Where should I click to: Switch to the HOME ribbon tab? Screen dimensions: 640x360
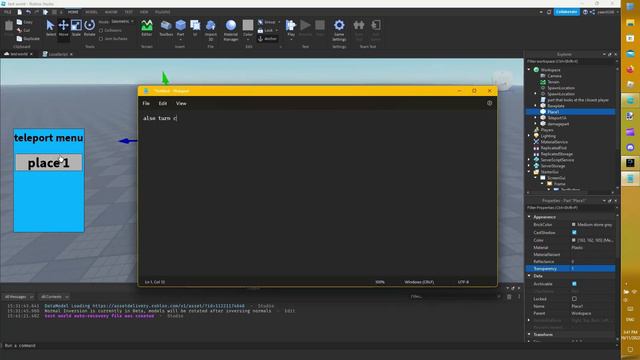click(73, 12)
